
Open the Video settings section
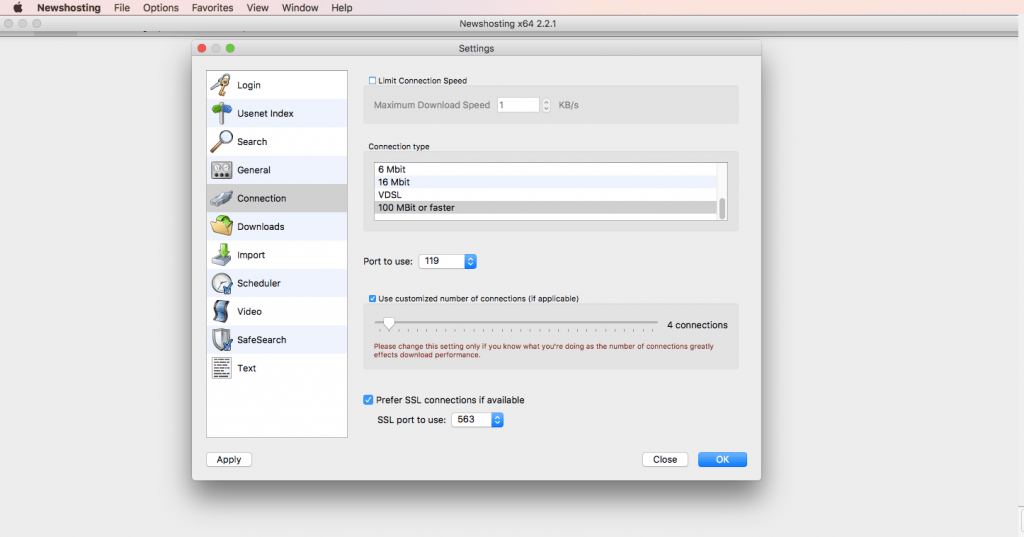point(277,312)
